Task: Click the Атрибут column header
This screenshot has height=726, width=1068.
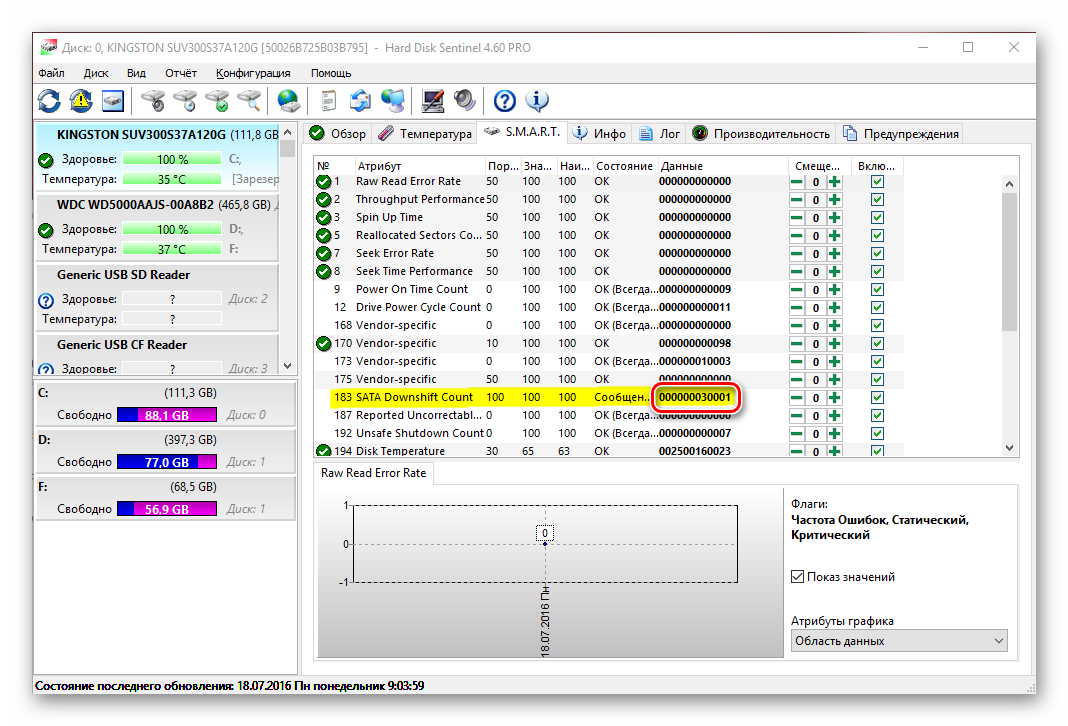Action: (418, 165)
